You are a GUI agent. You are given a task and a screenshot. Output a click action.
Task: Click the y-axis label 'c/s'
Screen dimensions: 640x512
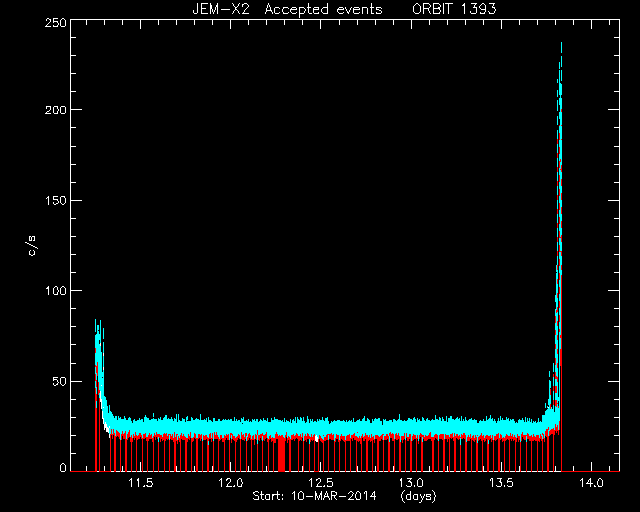32,246
